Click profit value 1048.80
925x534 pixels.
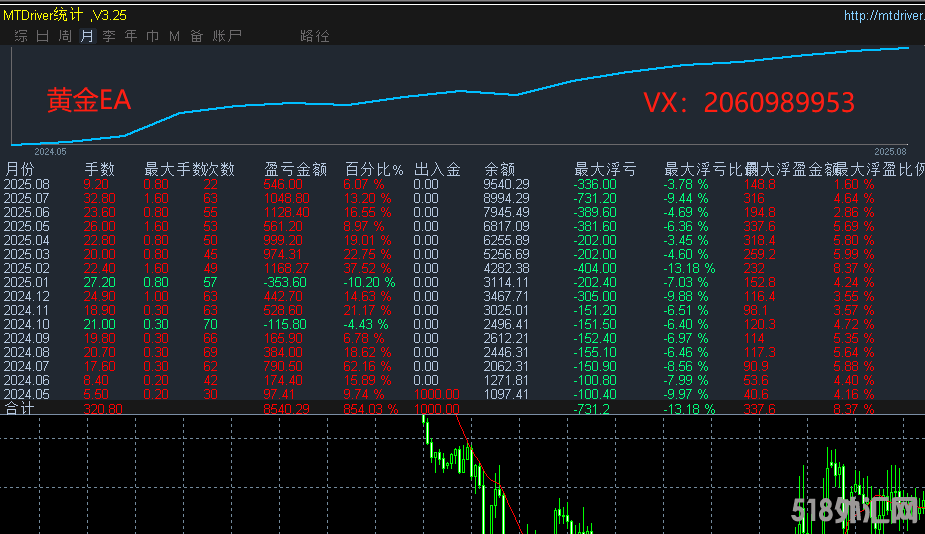[286, 198]
